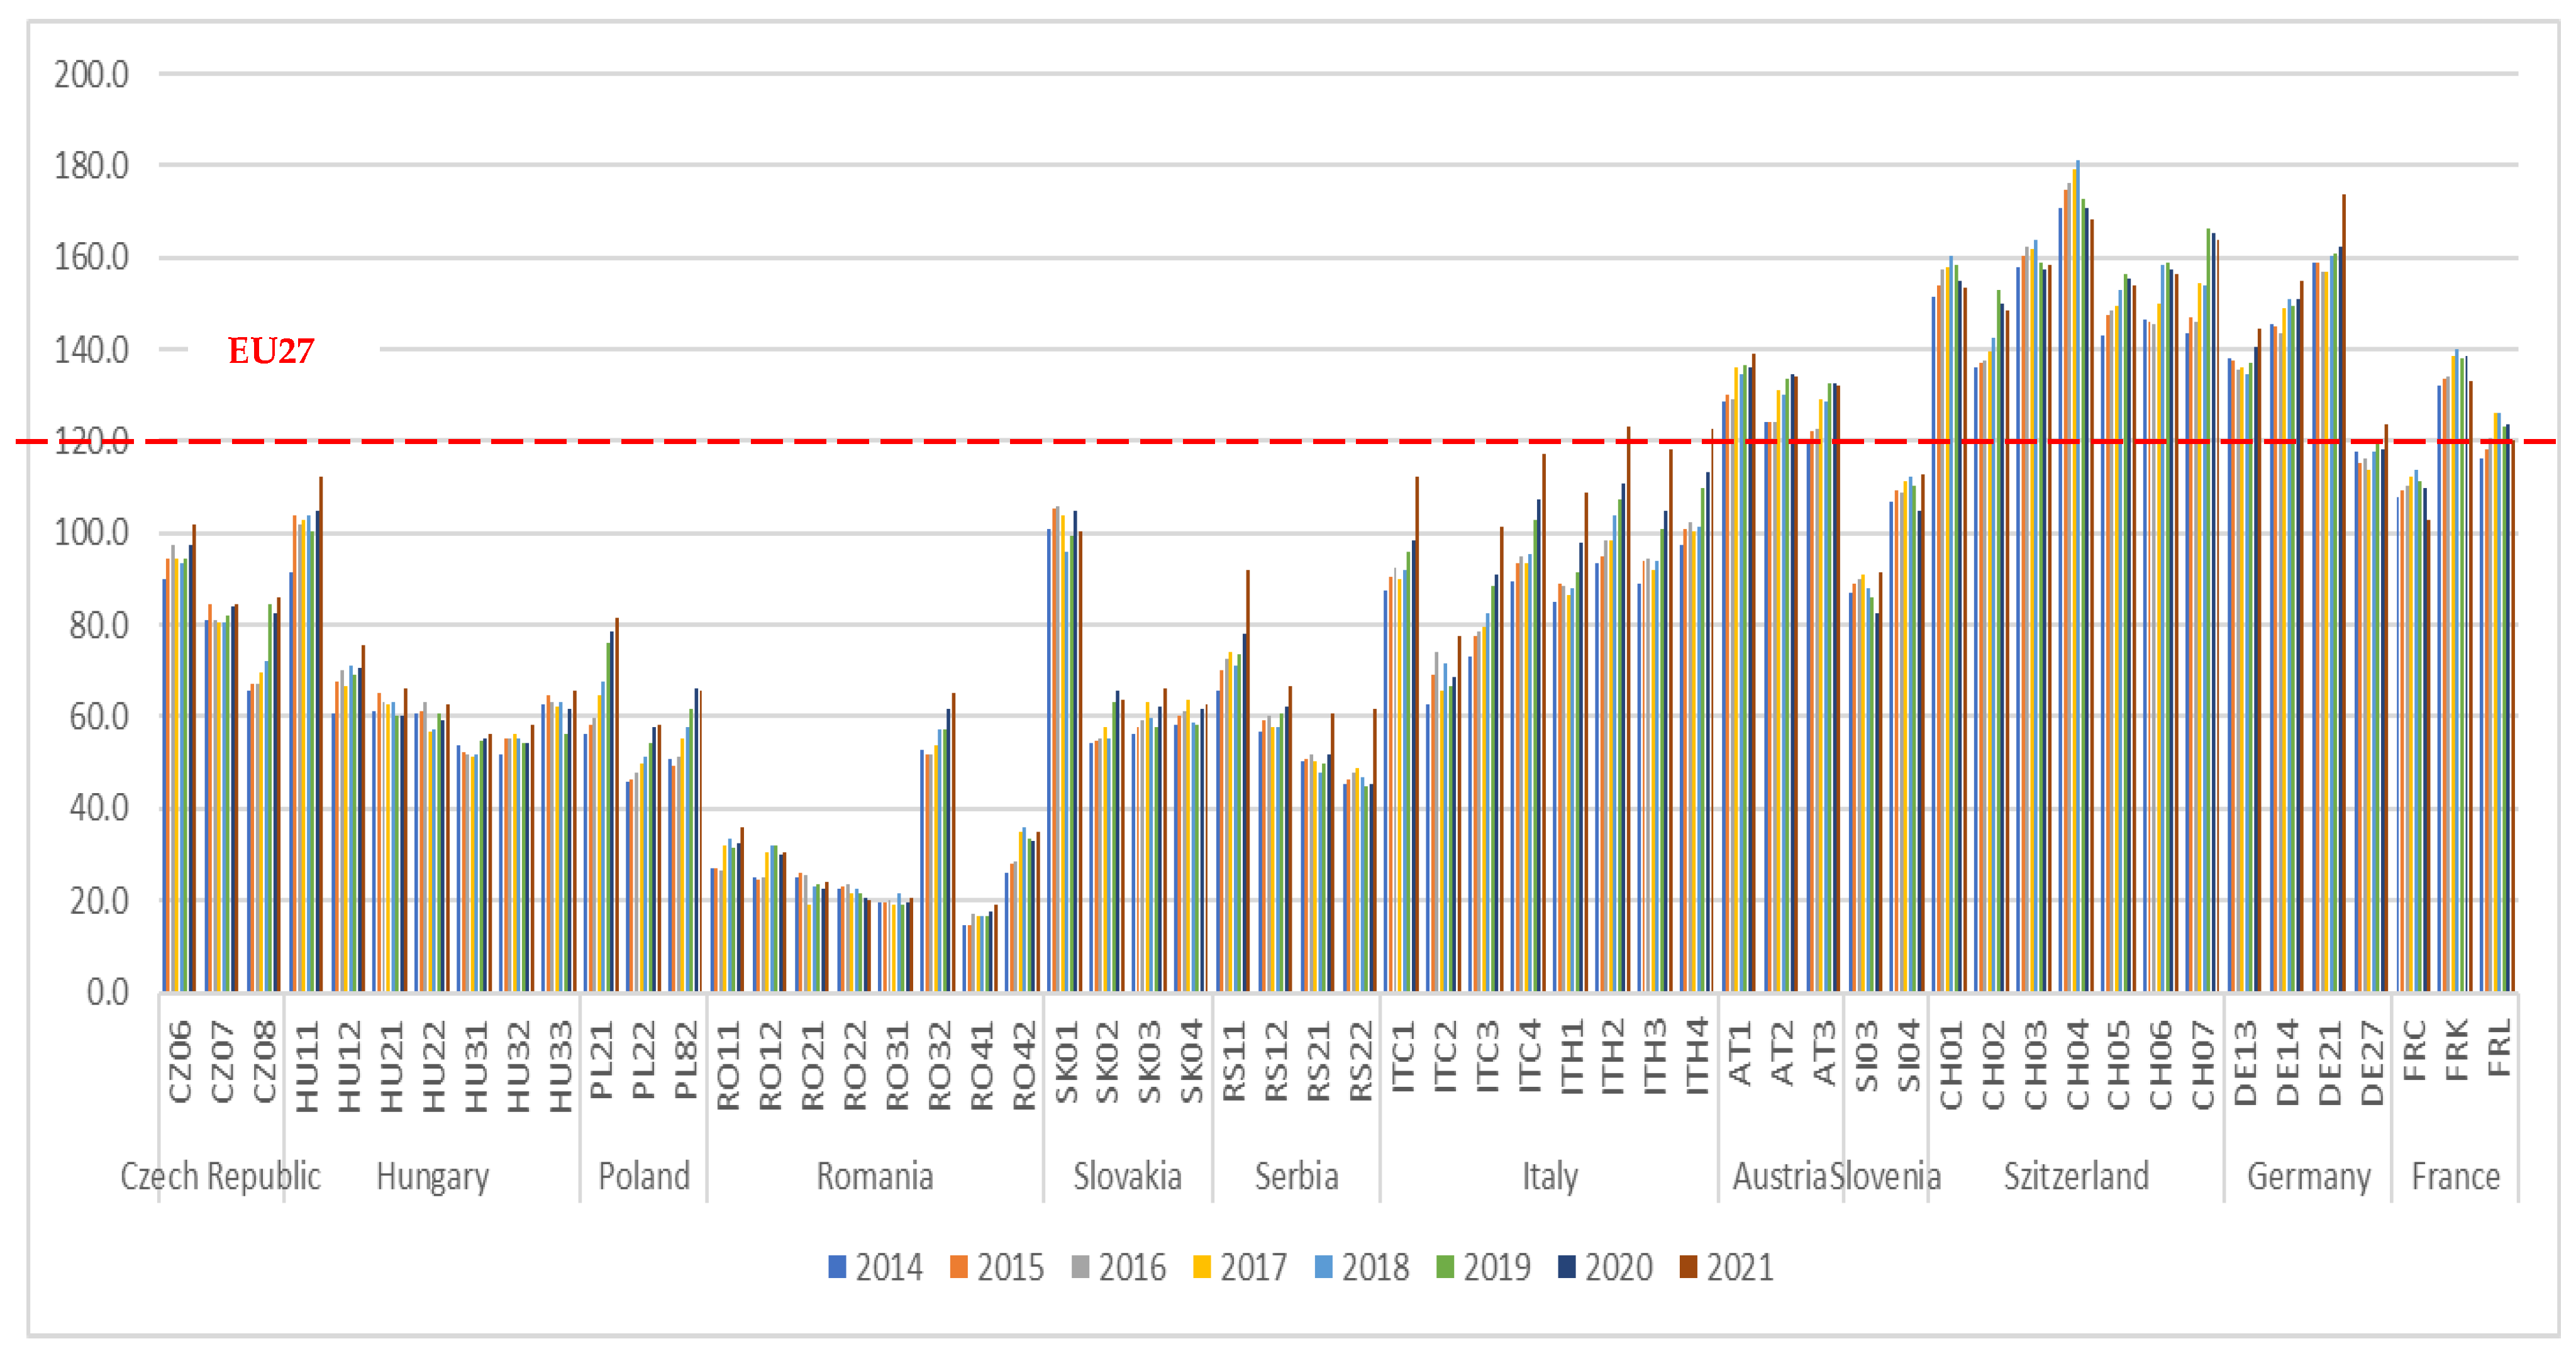Select the Czech Republic country label
The height and width of the screenshot is (1351, 2576).
[220, 1176]
